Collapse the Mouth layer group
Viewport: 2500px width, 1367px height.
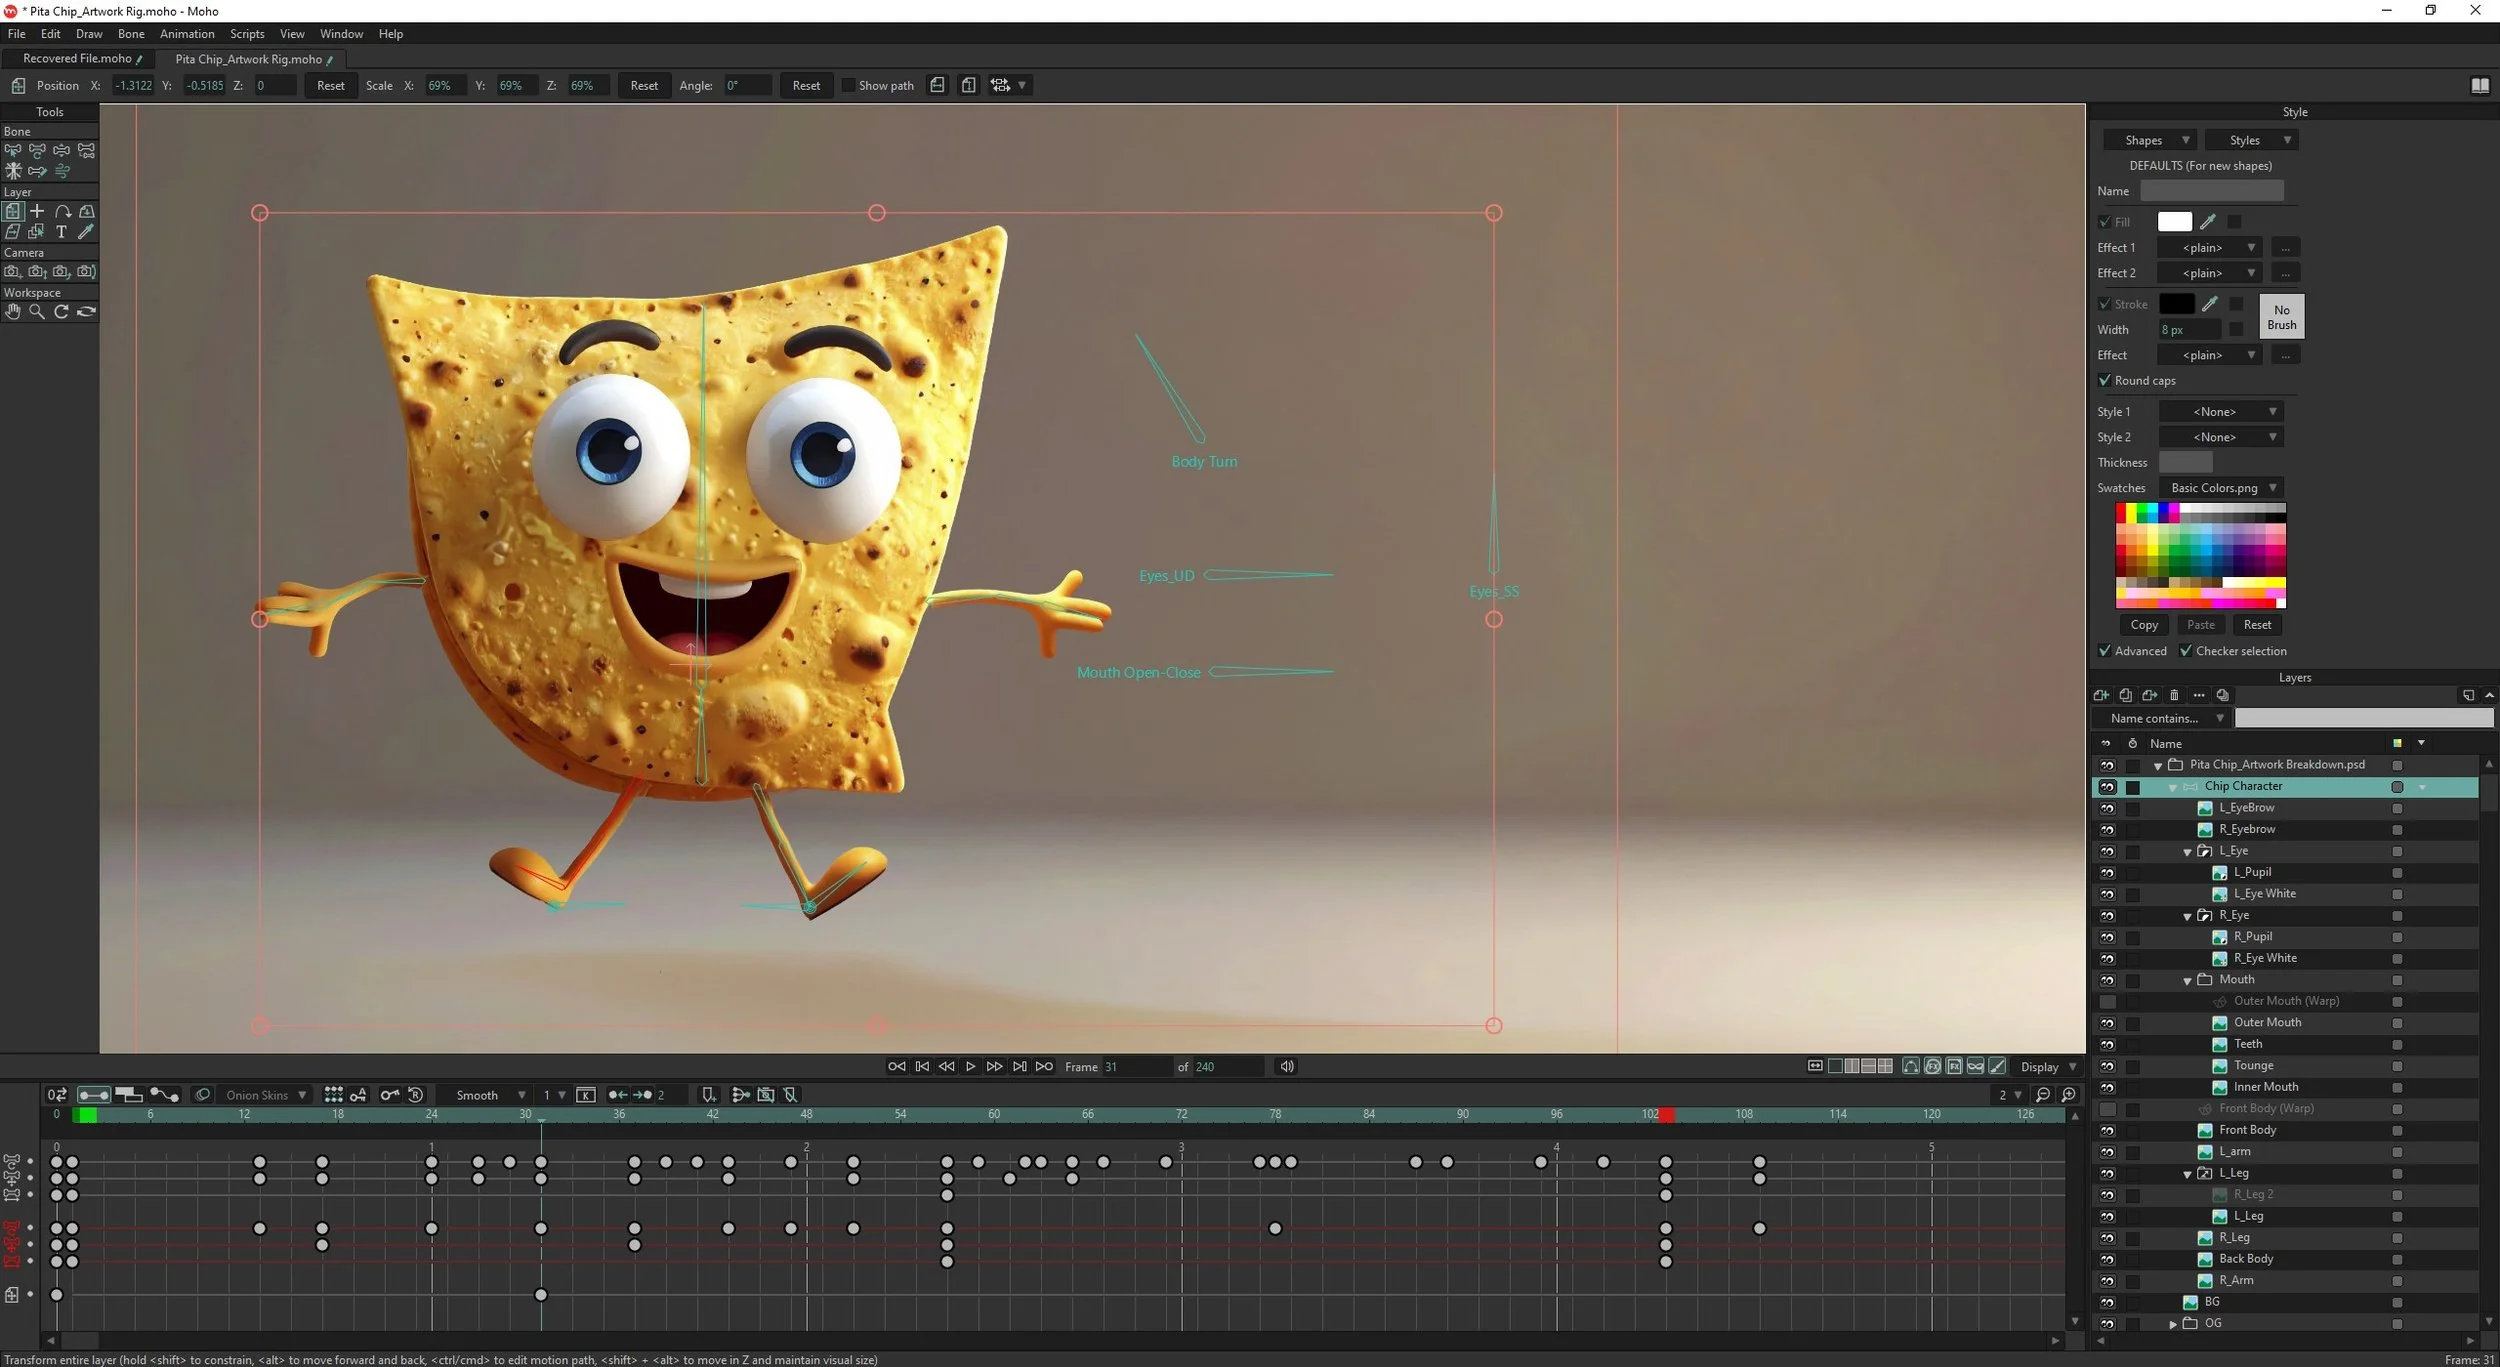pos(2187,981)
